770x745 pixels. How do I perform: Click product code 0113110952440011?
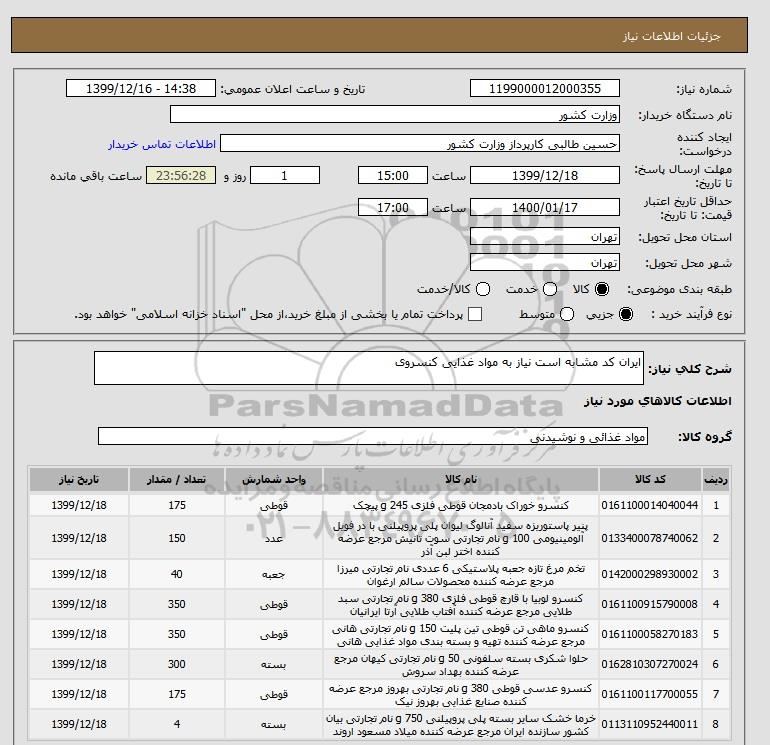click(x=650, y=724)
